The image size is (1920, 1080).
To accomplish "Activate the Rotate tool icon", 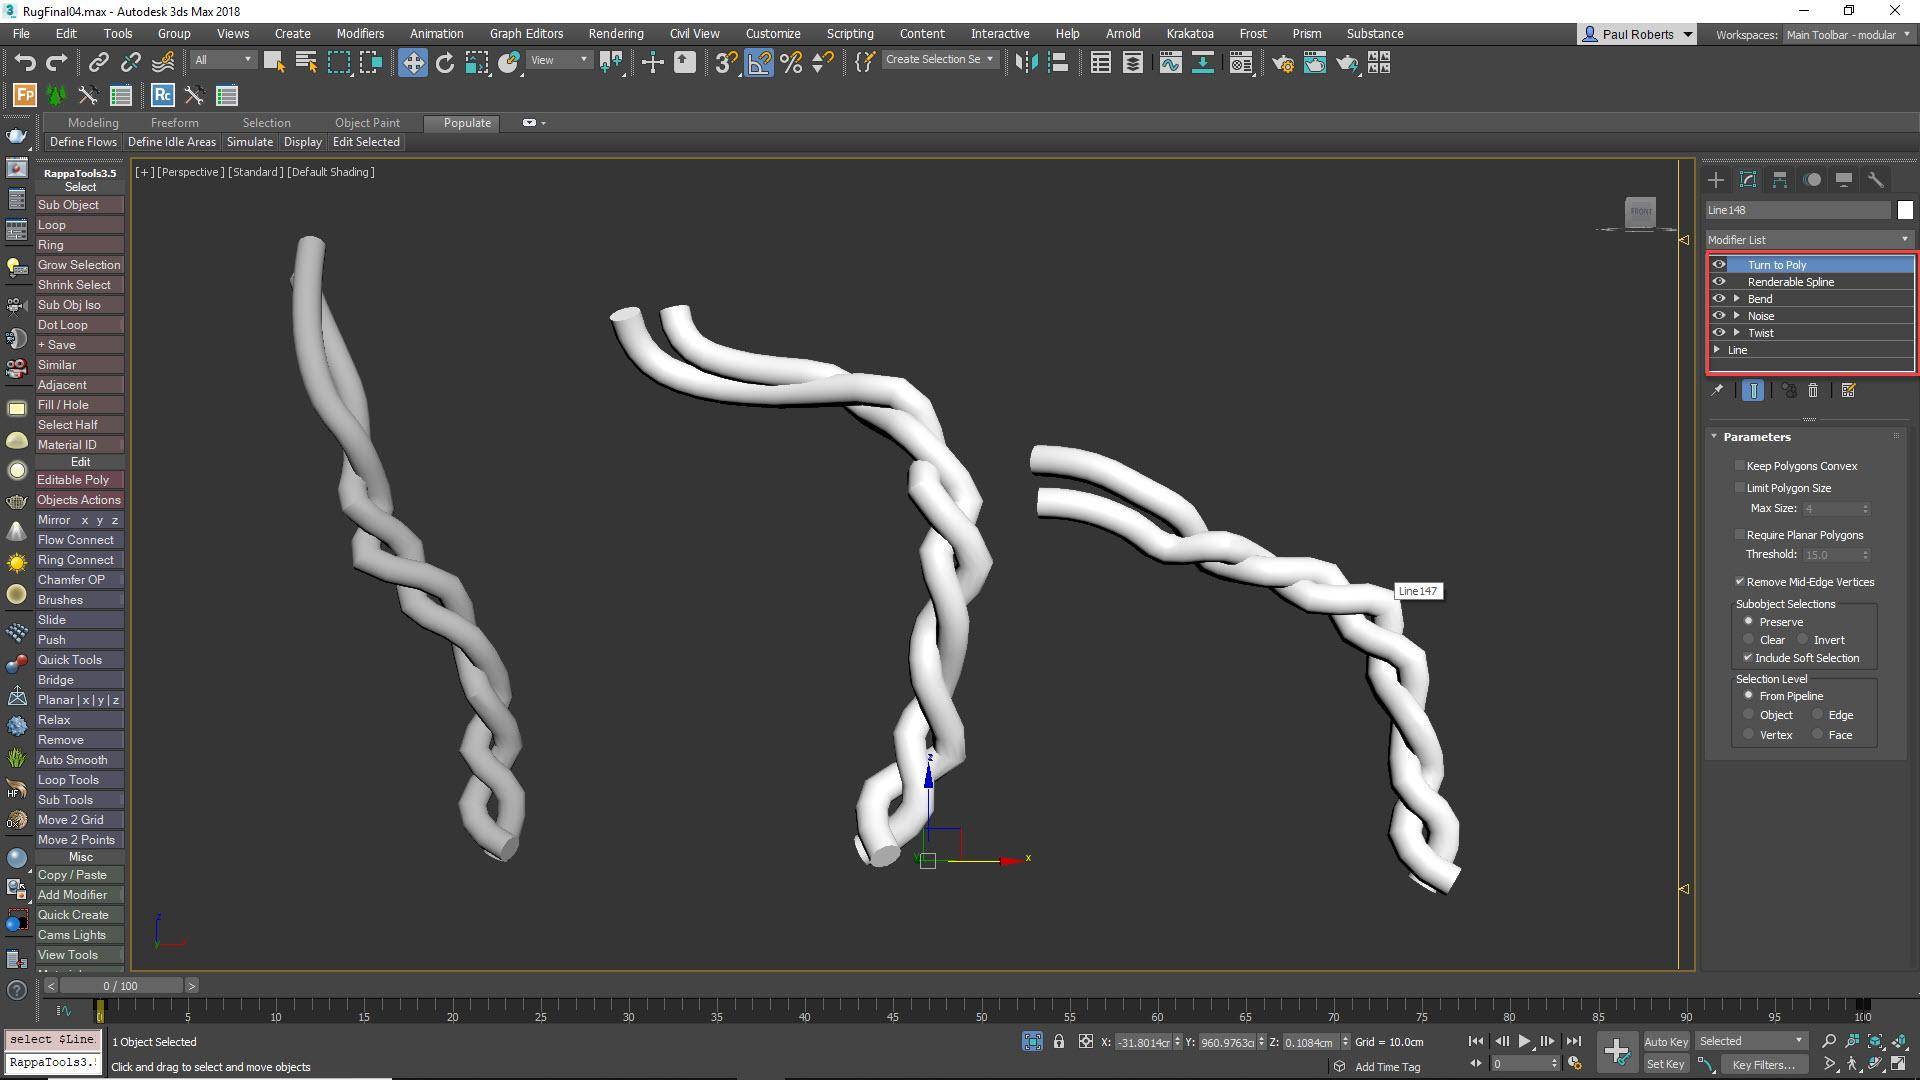I will pos(445,63).
